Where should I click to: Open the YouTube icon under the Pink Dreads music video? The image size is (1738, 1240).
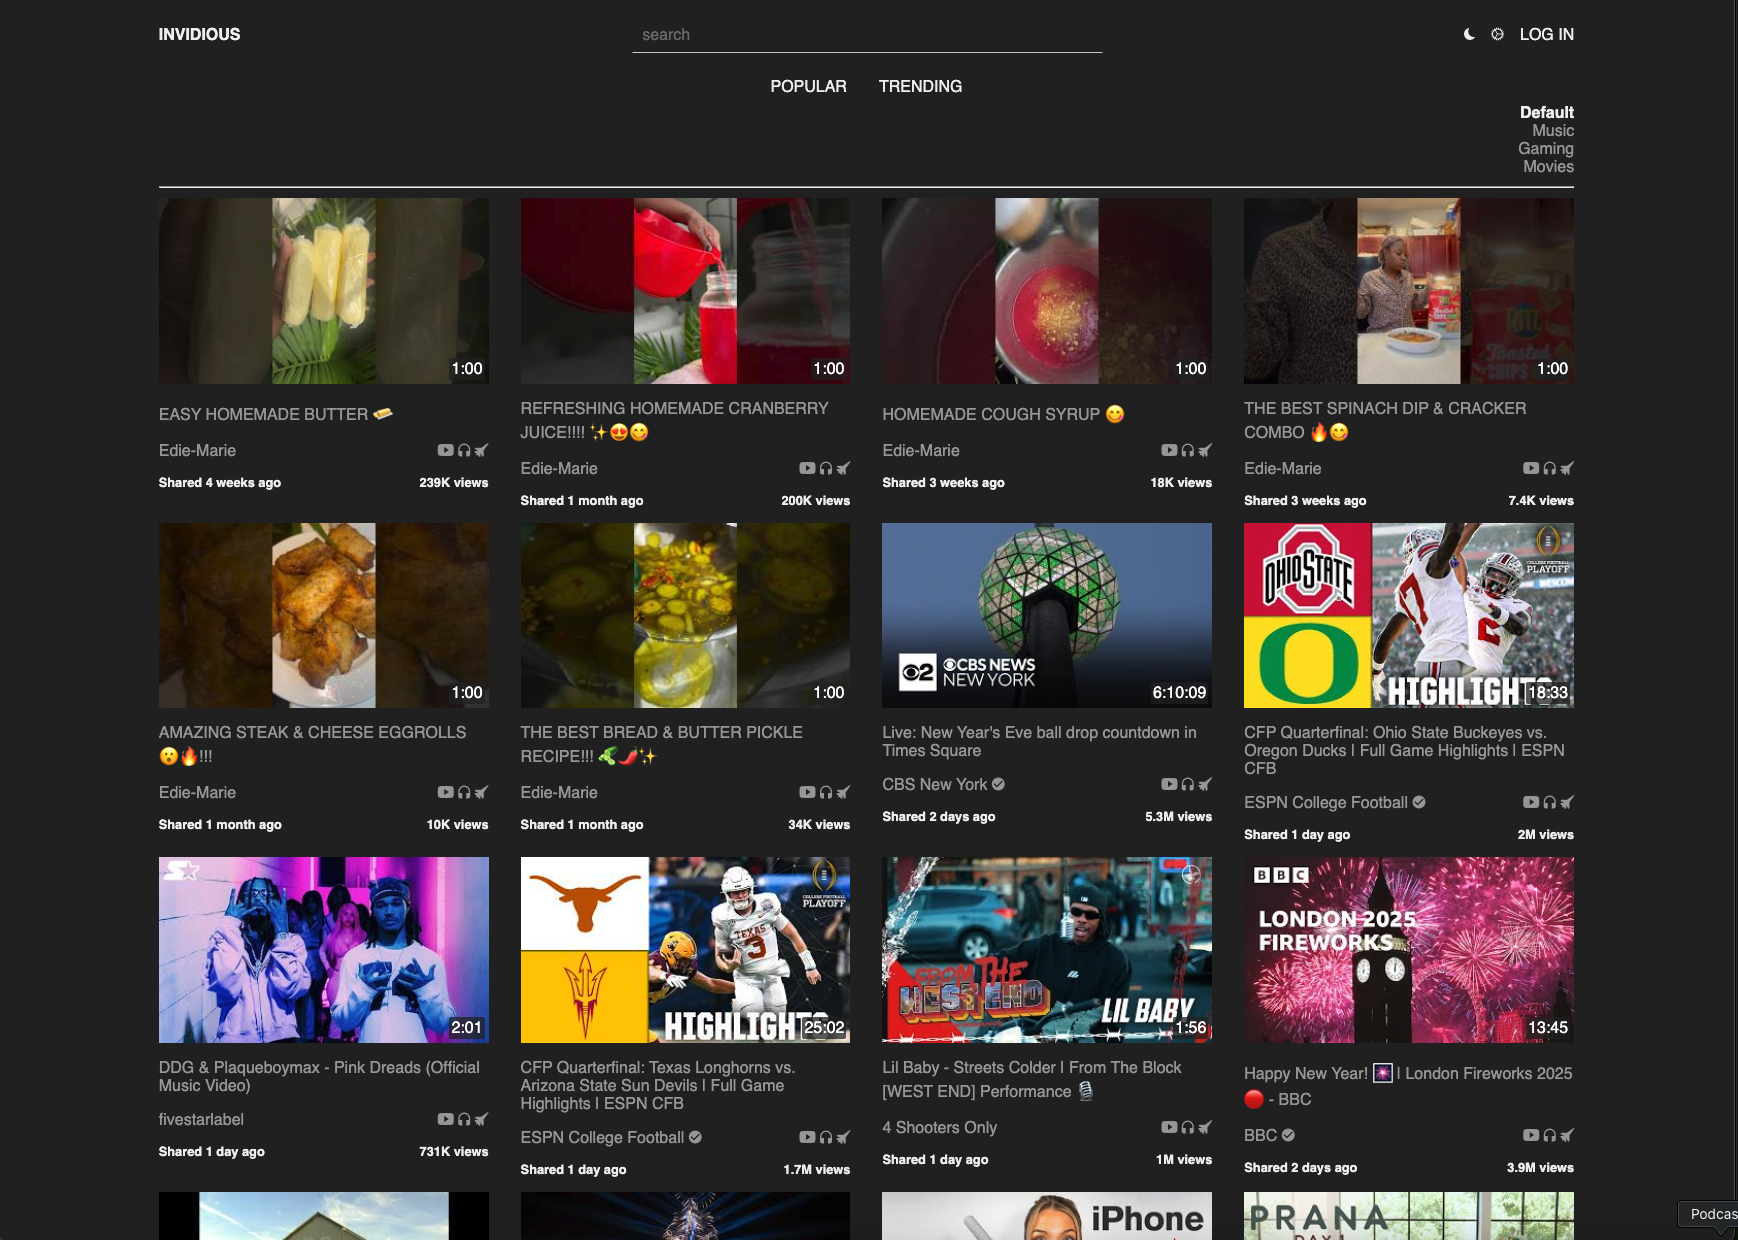tap(445, 1119)
